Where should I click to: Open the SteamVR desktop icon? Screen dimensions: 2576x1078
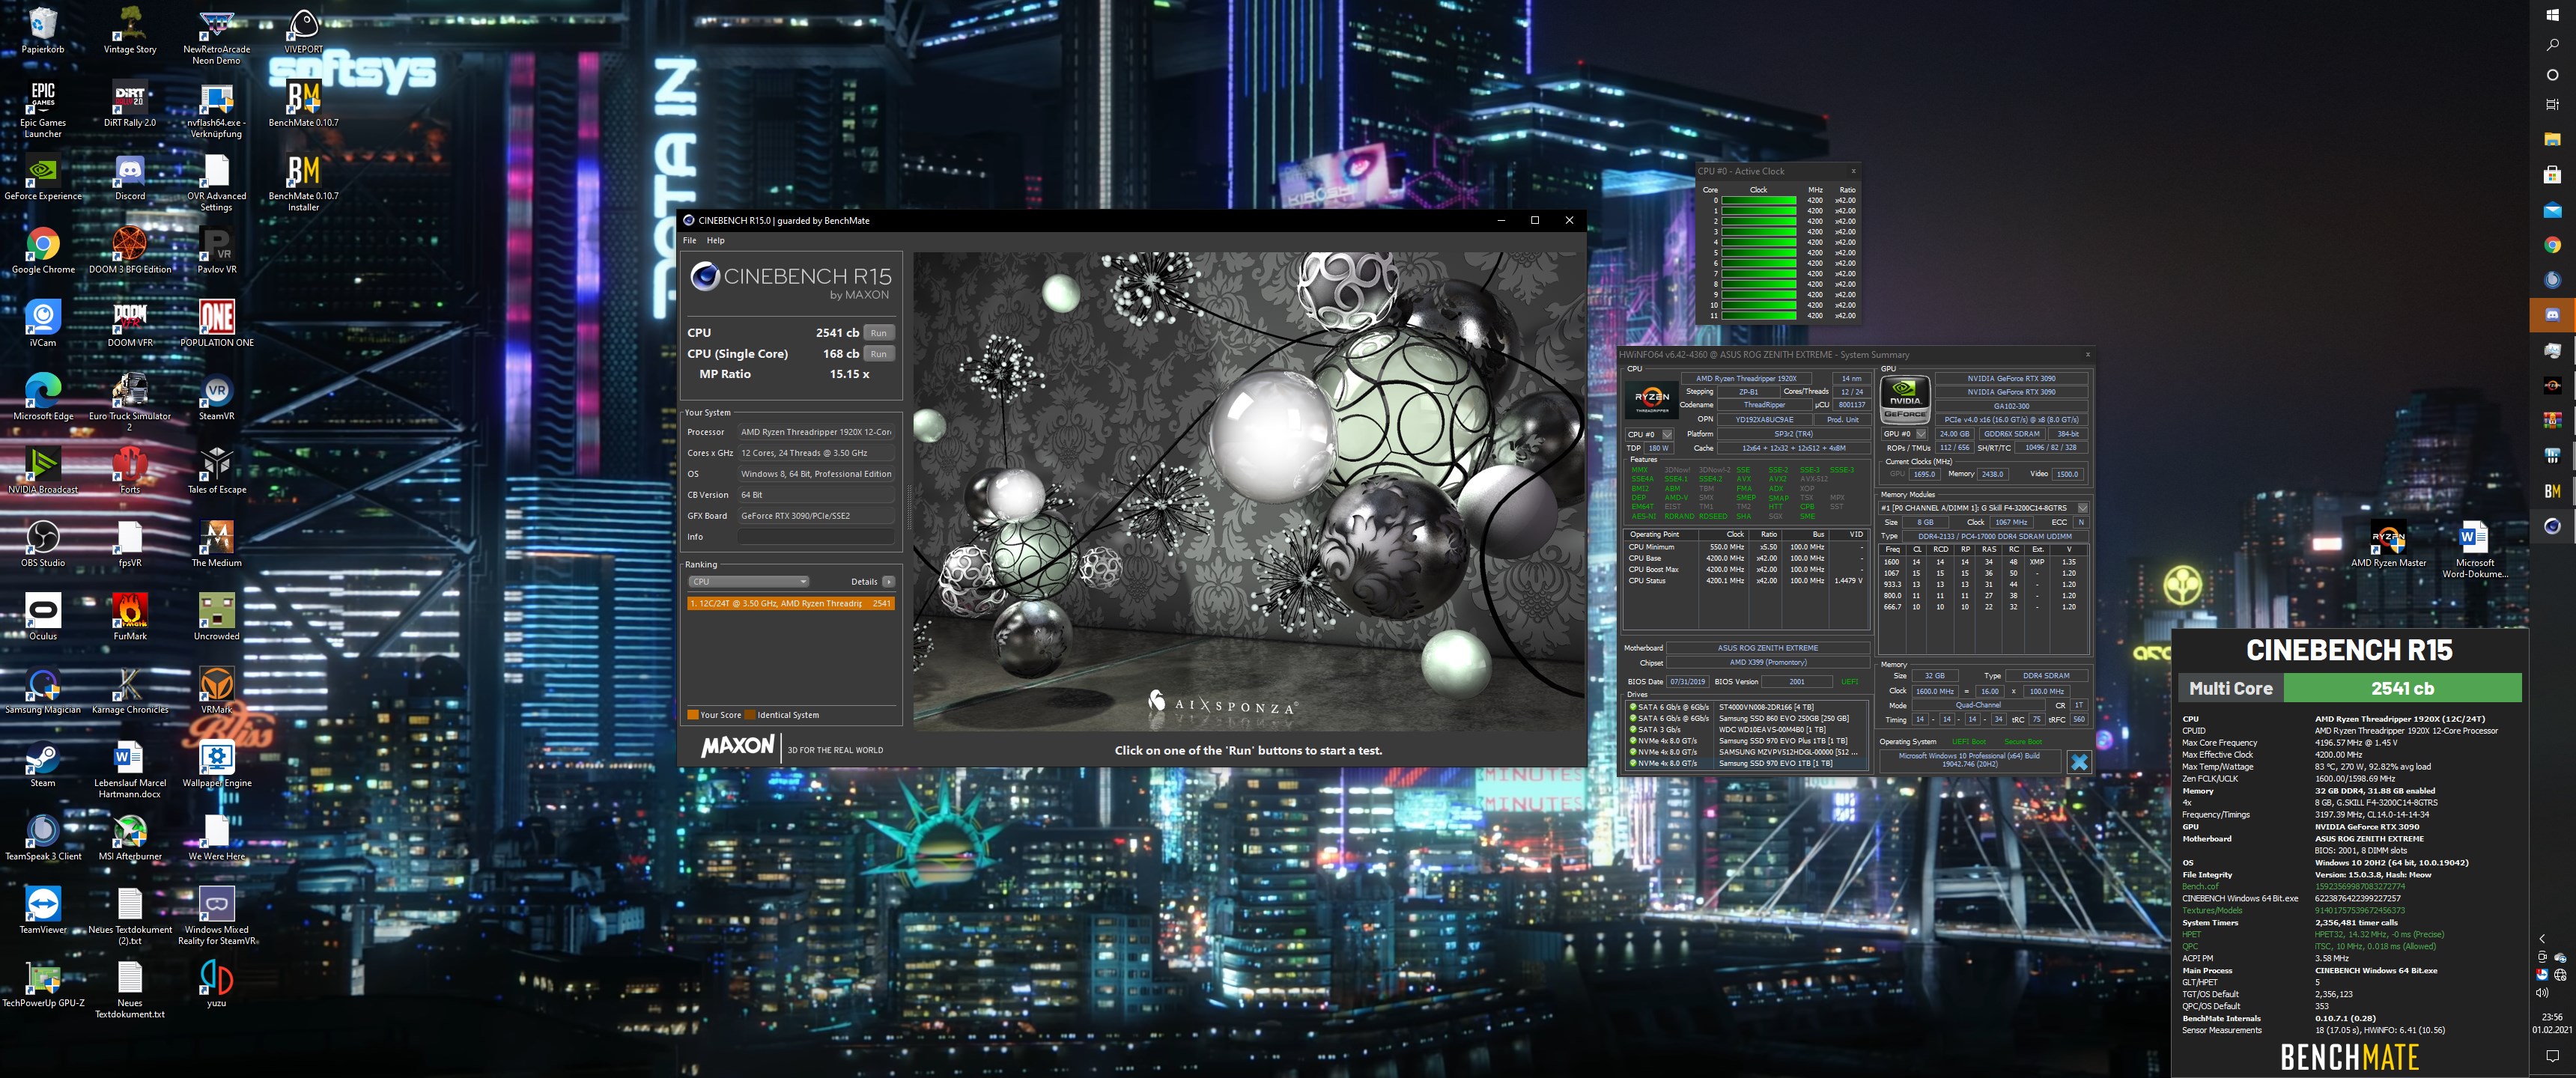(217, 397)
